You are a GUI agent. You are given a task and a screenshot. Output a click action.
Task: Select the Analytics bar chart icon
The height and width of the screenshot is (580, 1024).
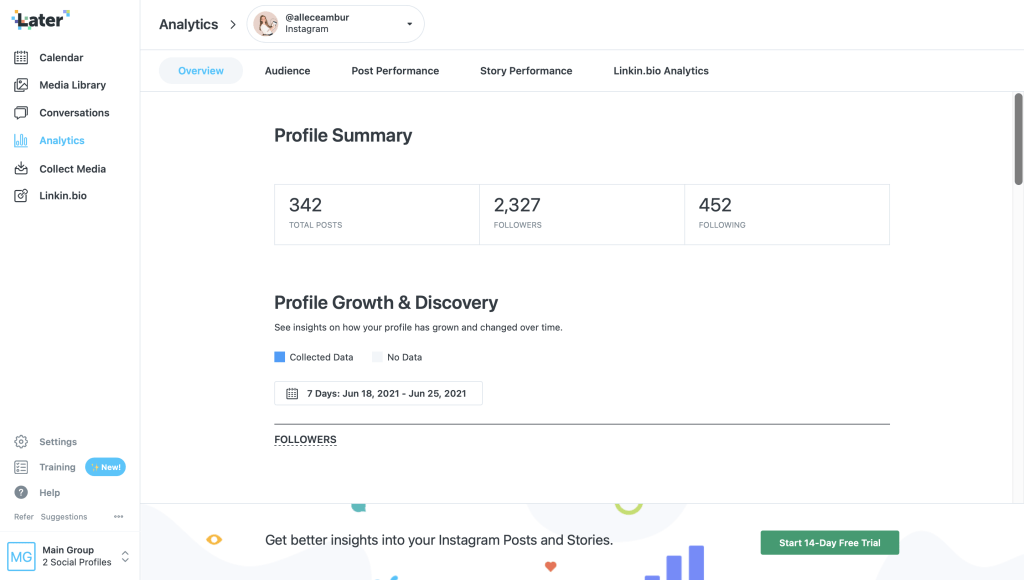tap(21, 141)
